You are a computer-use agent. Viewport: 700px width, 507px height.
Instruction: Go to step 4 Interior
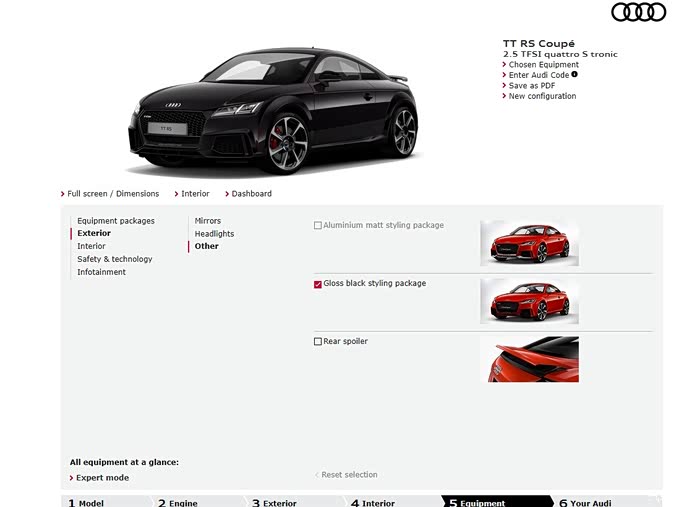391,502
